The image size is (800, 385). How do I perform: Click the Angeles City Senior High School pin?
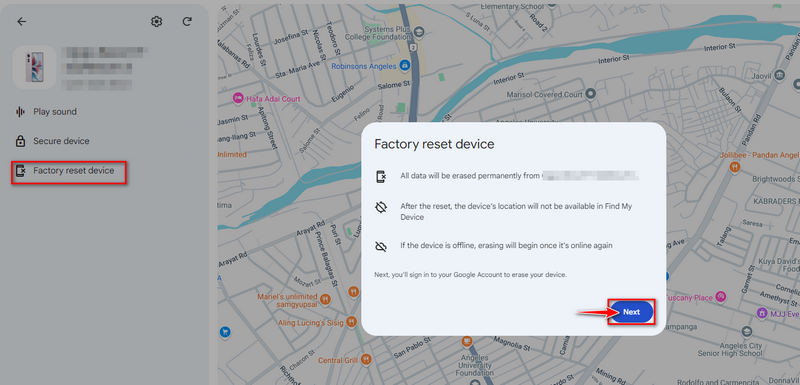point(747,331)
